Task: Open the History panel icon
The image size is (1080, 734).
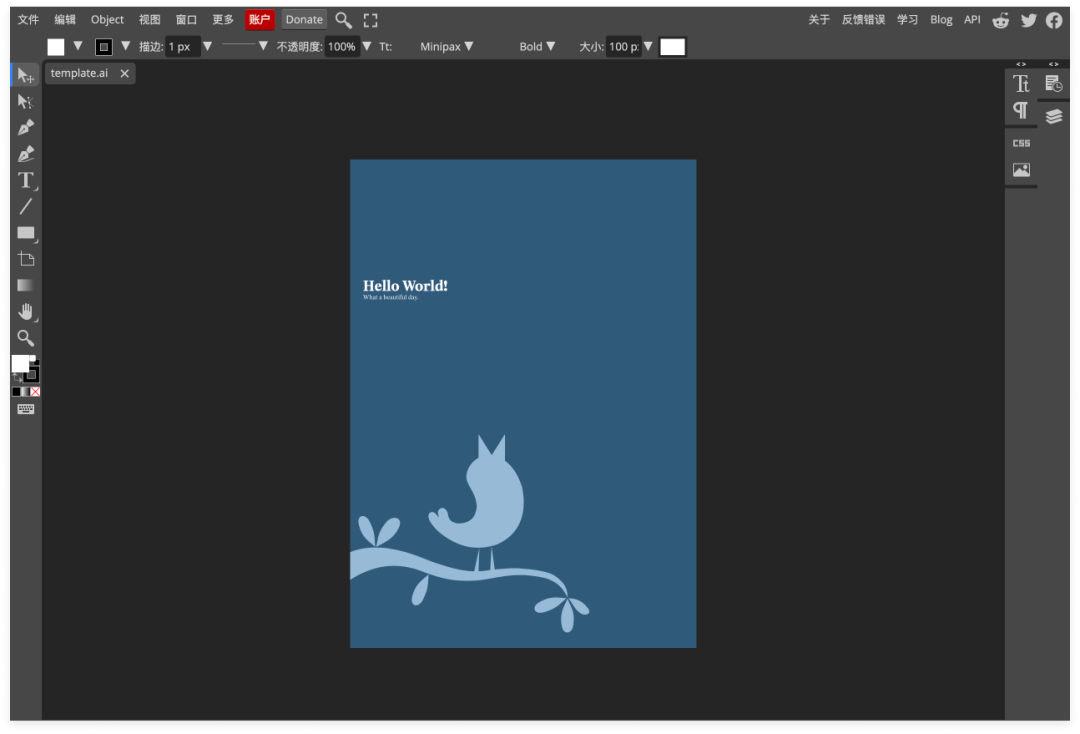Action: [x=1053, y=84]
